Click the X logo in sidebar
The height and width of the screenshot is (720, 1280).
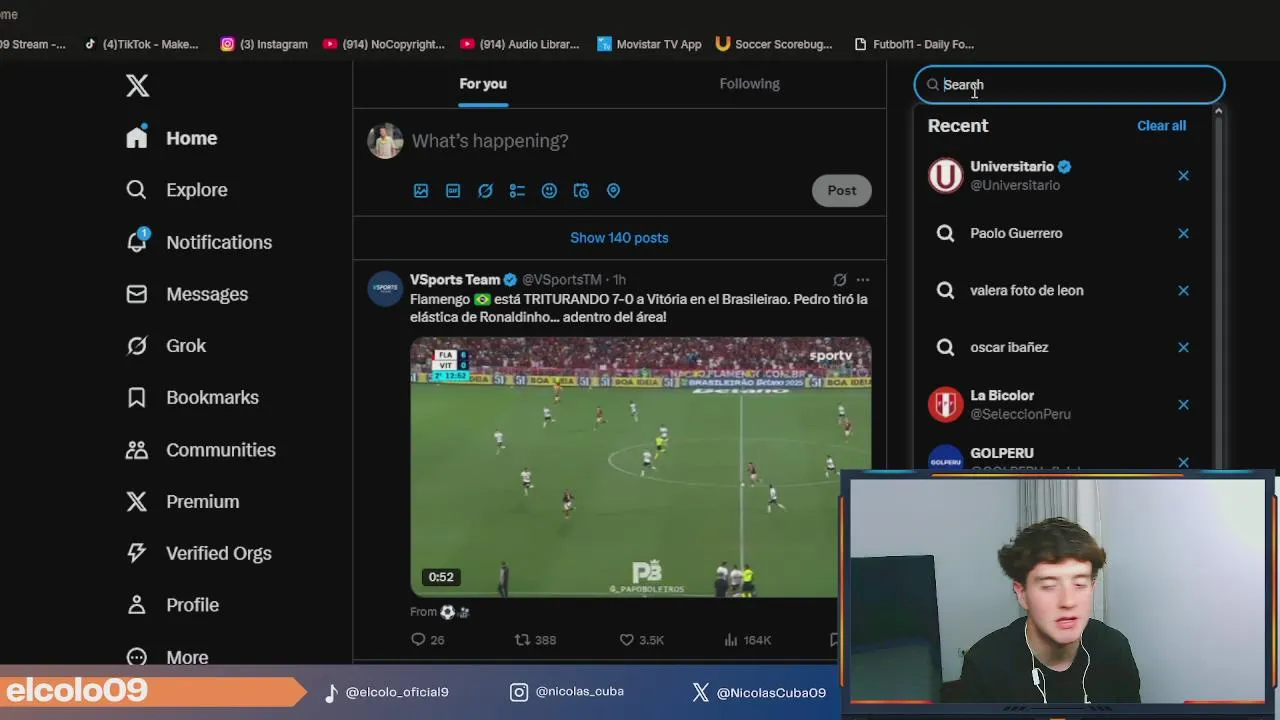click(138, 86)
